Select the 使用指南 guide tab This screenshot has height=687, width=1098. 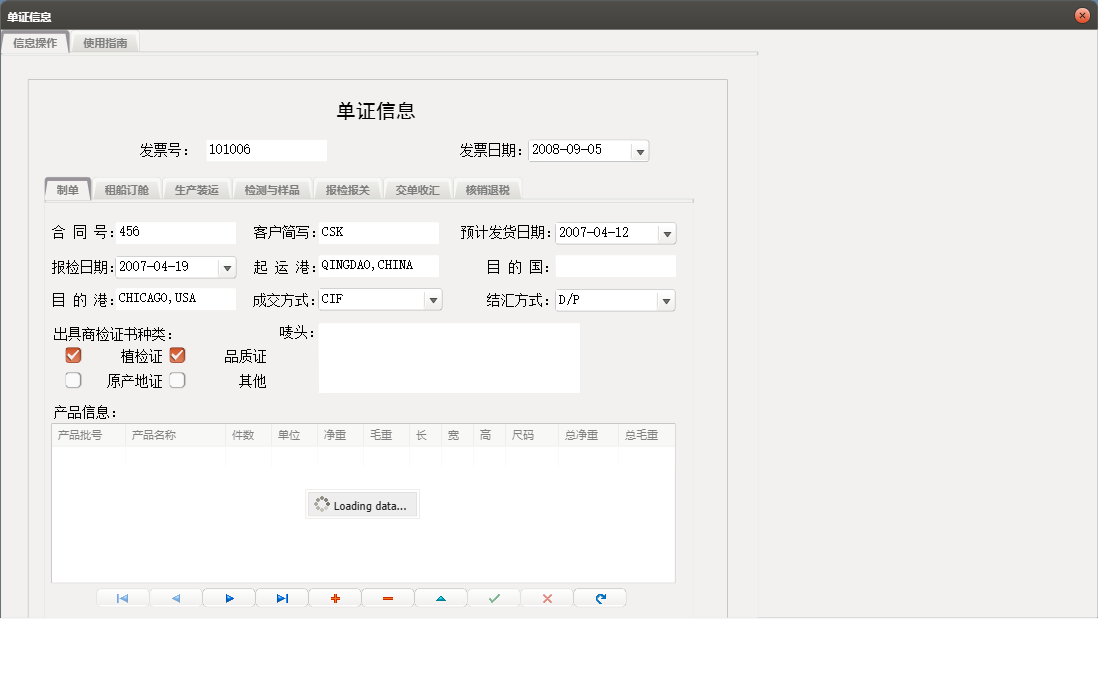tap(105, 43)
